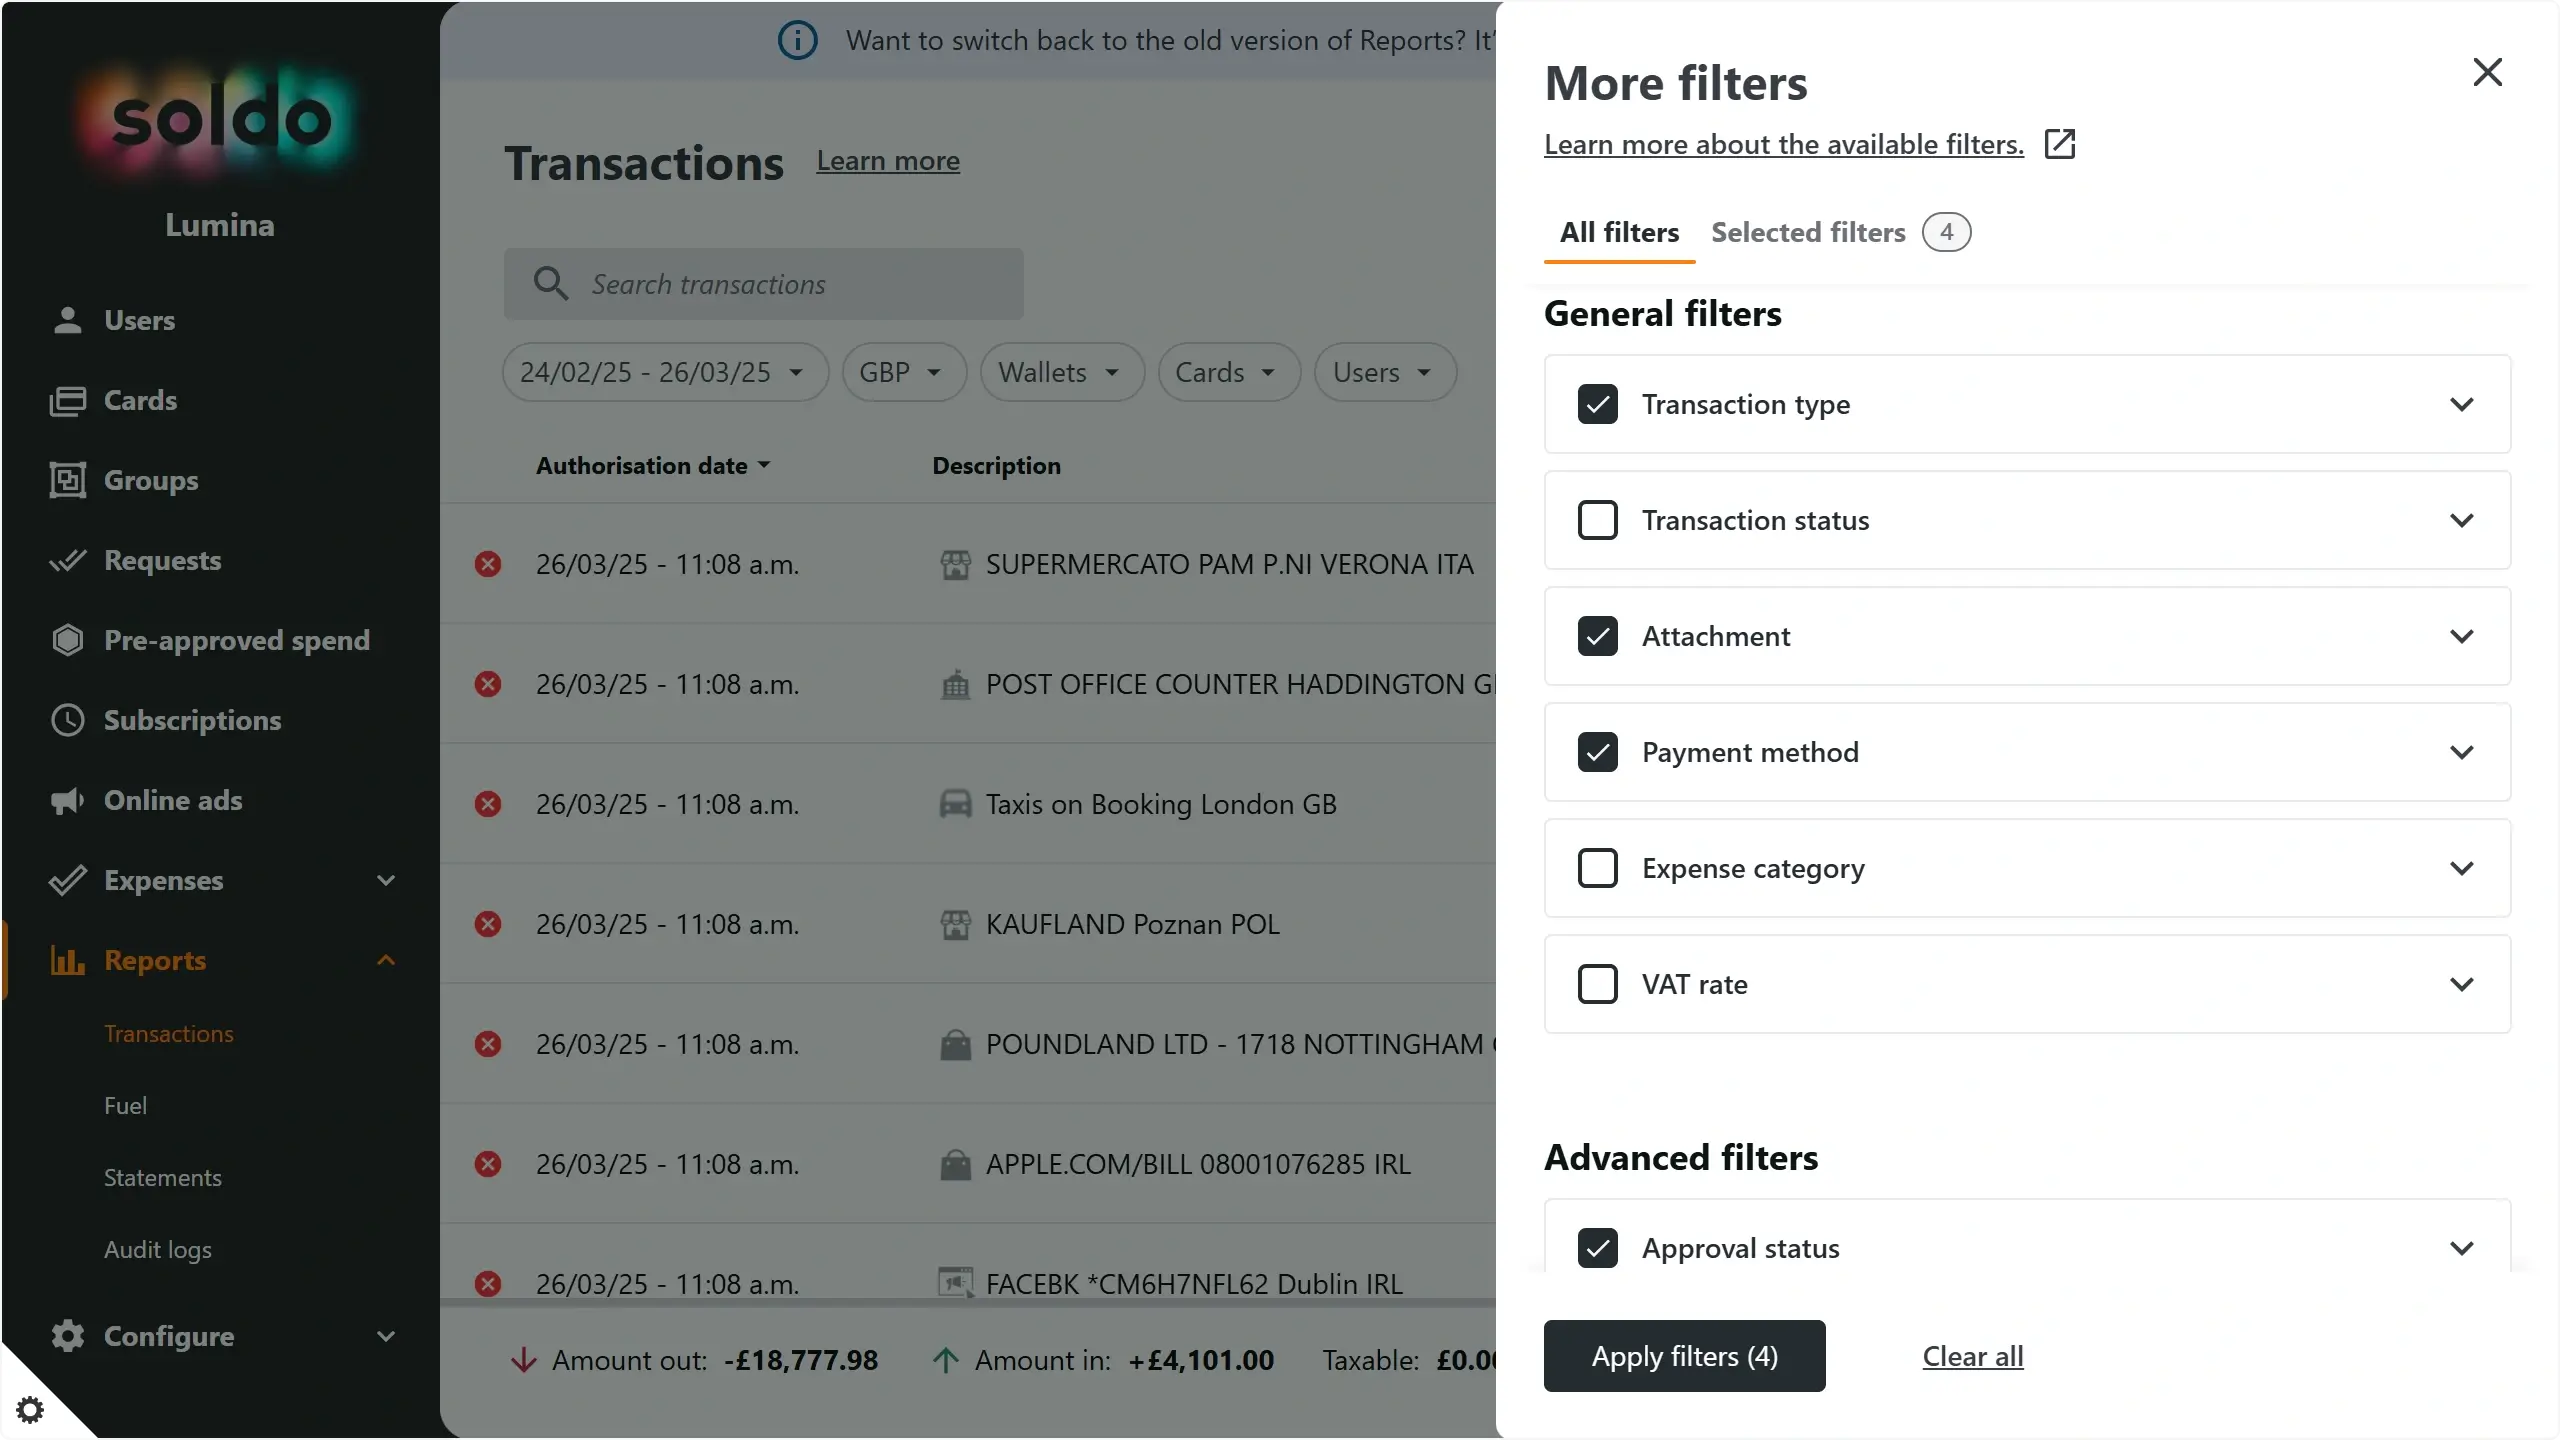Open the Subscriptions section

point(192,720)
